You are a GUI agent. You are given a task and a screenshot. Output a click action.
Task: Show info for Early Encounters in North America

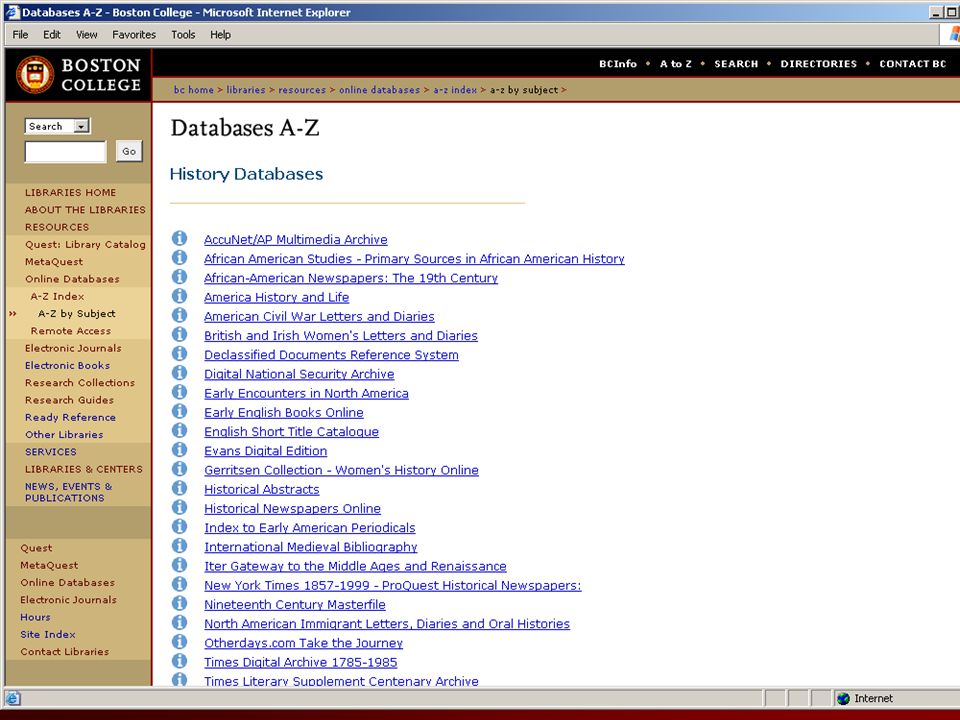pos(179,392)
